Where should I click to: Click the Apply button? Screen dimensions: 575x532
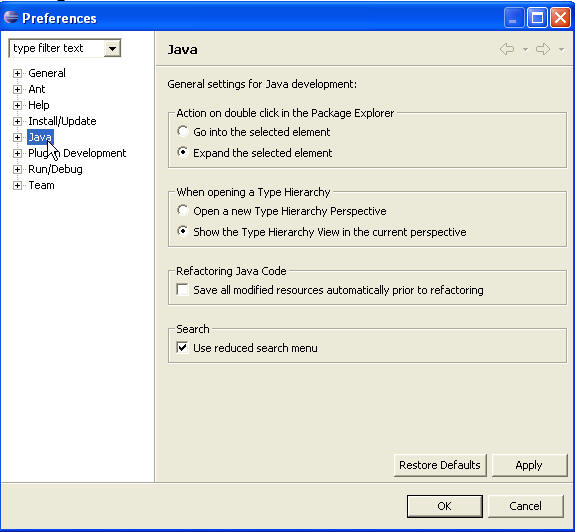click(x=529, y=465)
